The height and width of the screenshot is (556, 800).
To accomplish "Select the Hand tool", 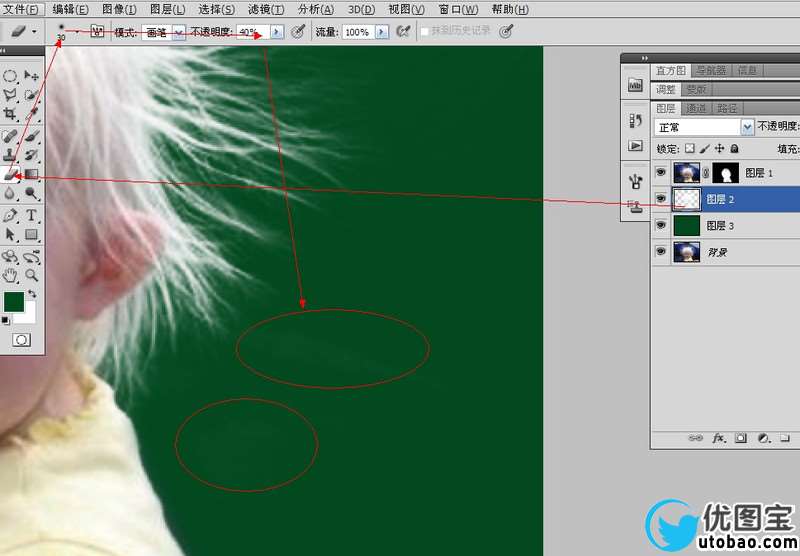I will [10, 276].
